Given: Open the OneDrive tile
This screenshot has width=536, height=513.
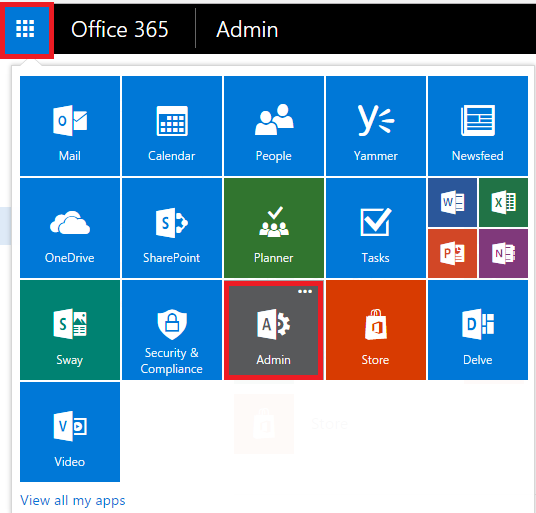Looking at the screenshot, I should [x=70, y=228].
